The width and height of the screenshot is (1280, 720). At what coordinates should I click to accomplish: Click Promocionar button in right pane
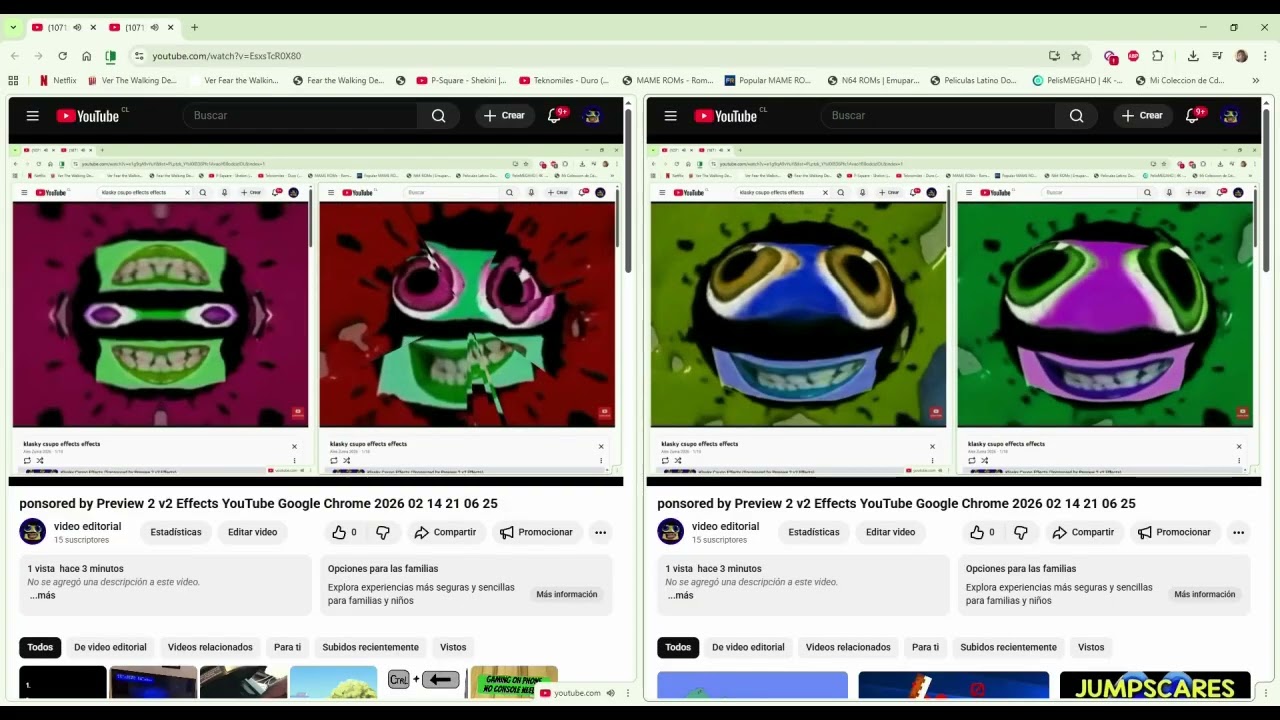1173,532
